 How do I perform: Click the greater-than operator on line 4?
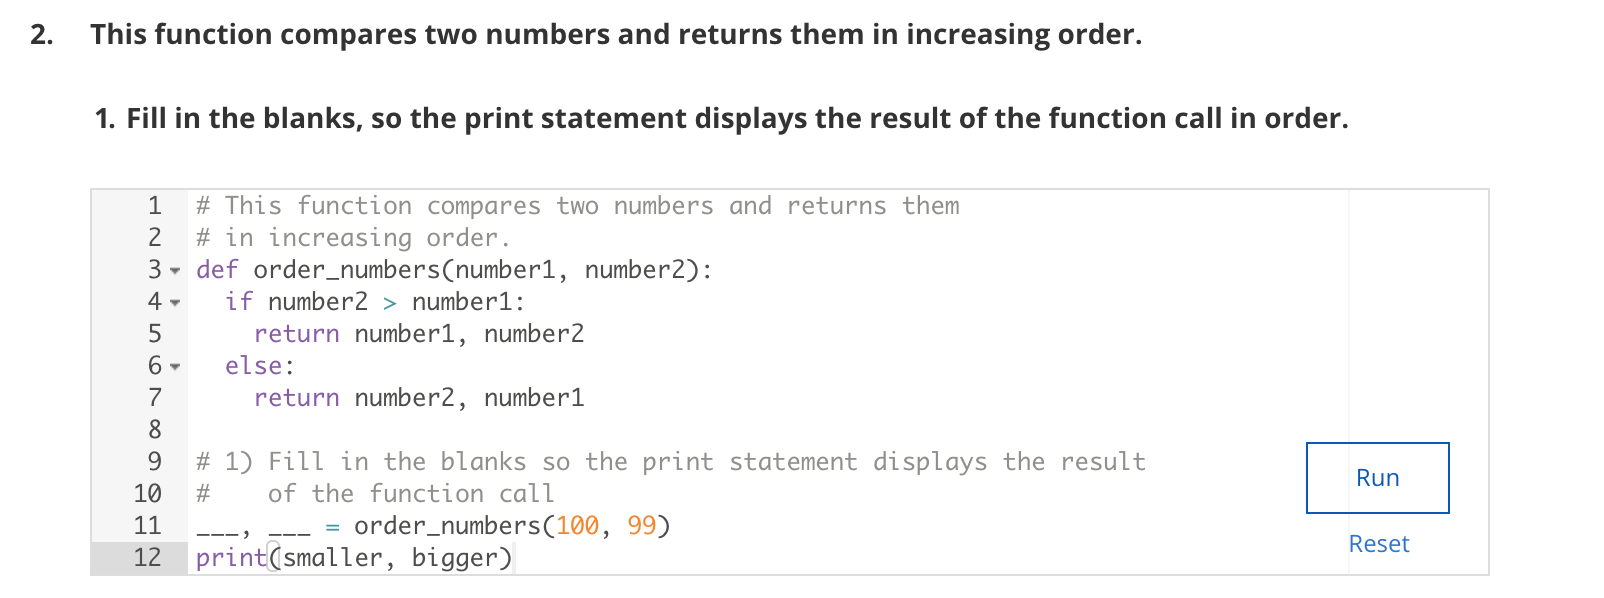(390, 302)
